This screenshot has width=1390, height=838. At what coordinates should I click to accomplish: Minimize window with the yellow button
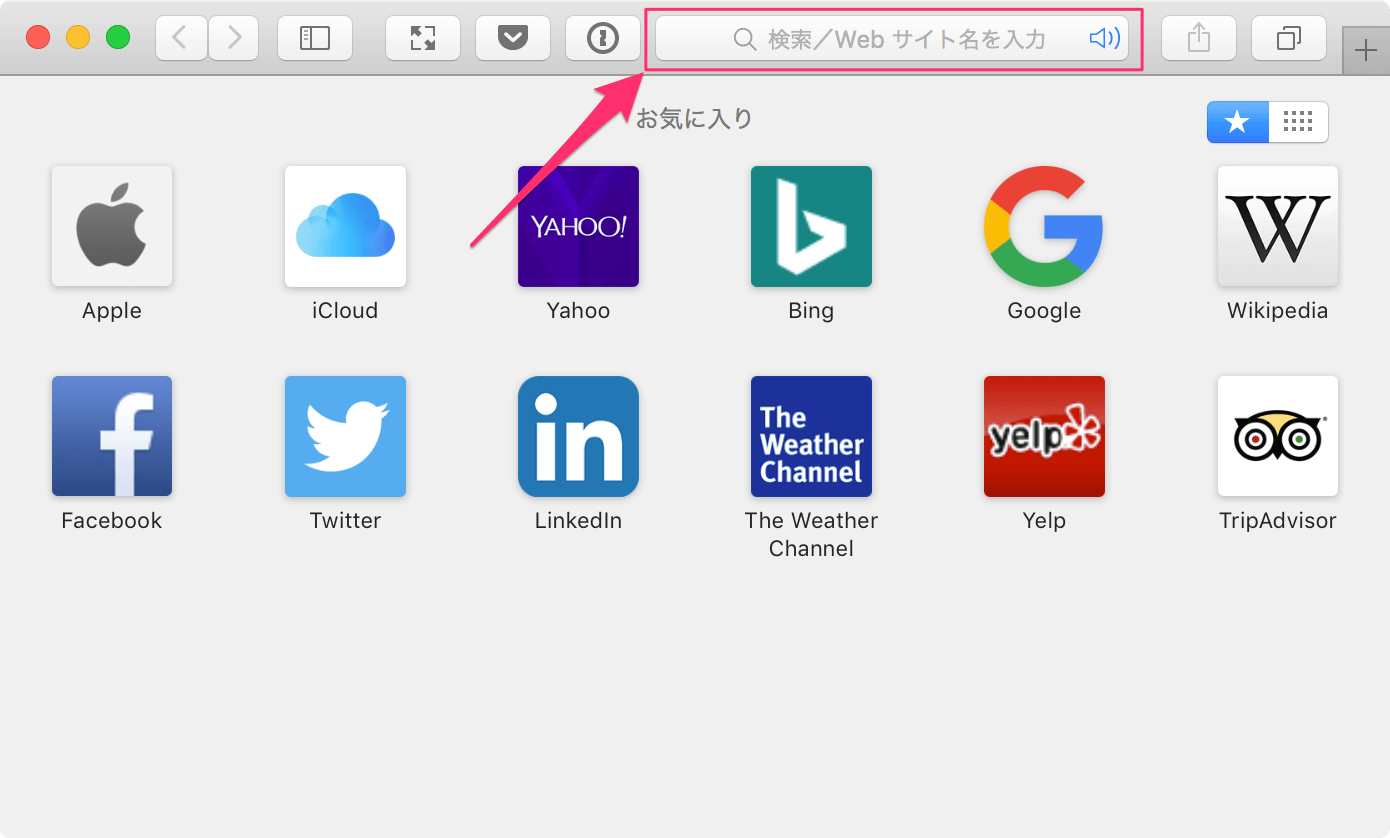[x=78, y=38]
